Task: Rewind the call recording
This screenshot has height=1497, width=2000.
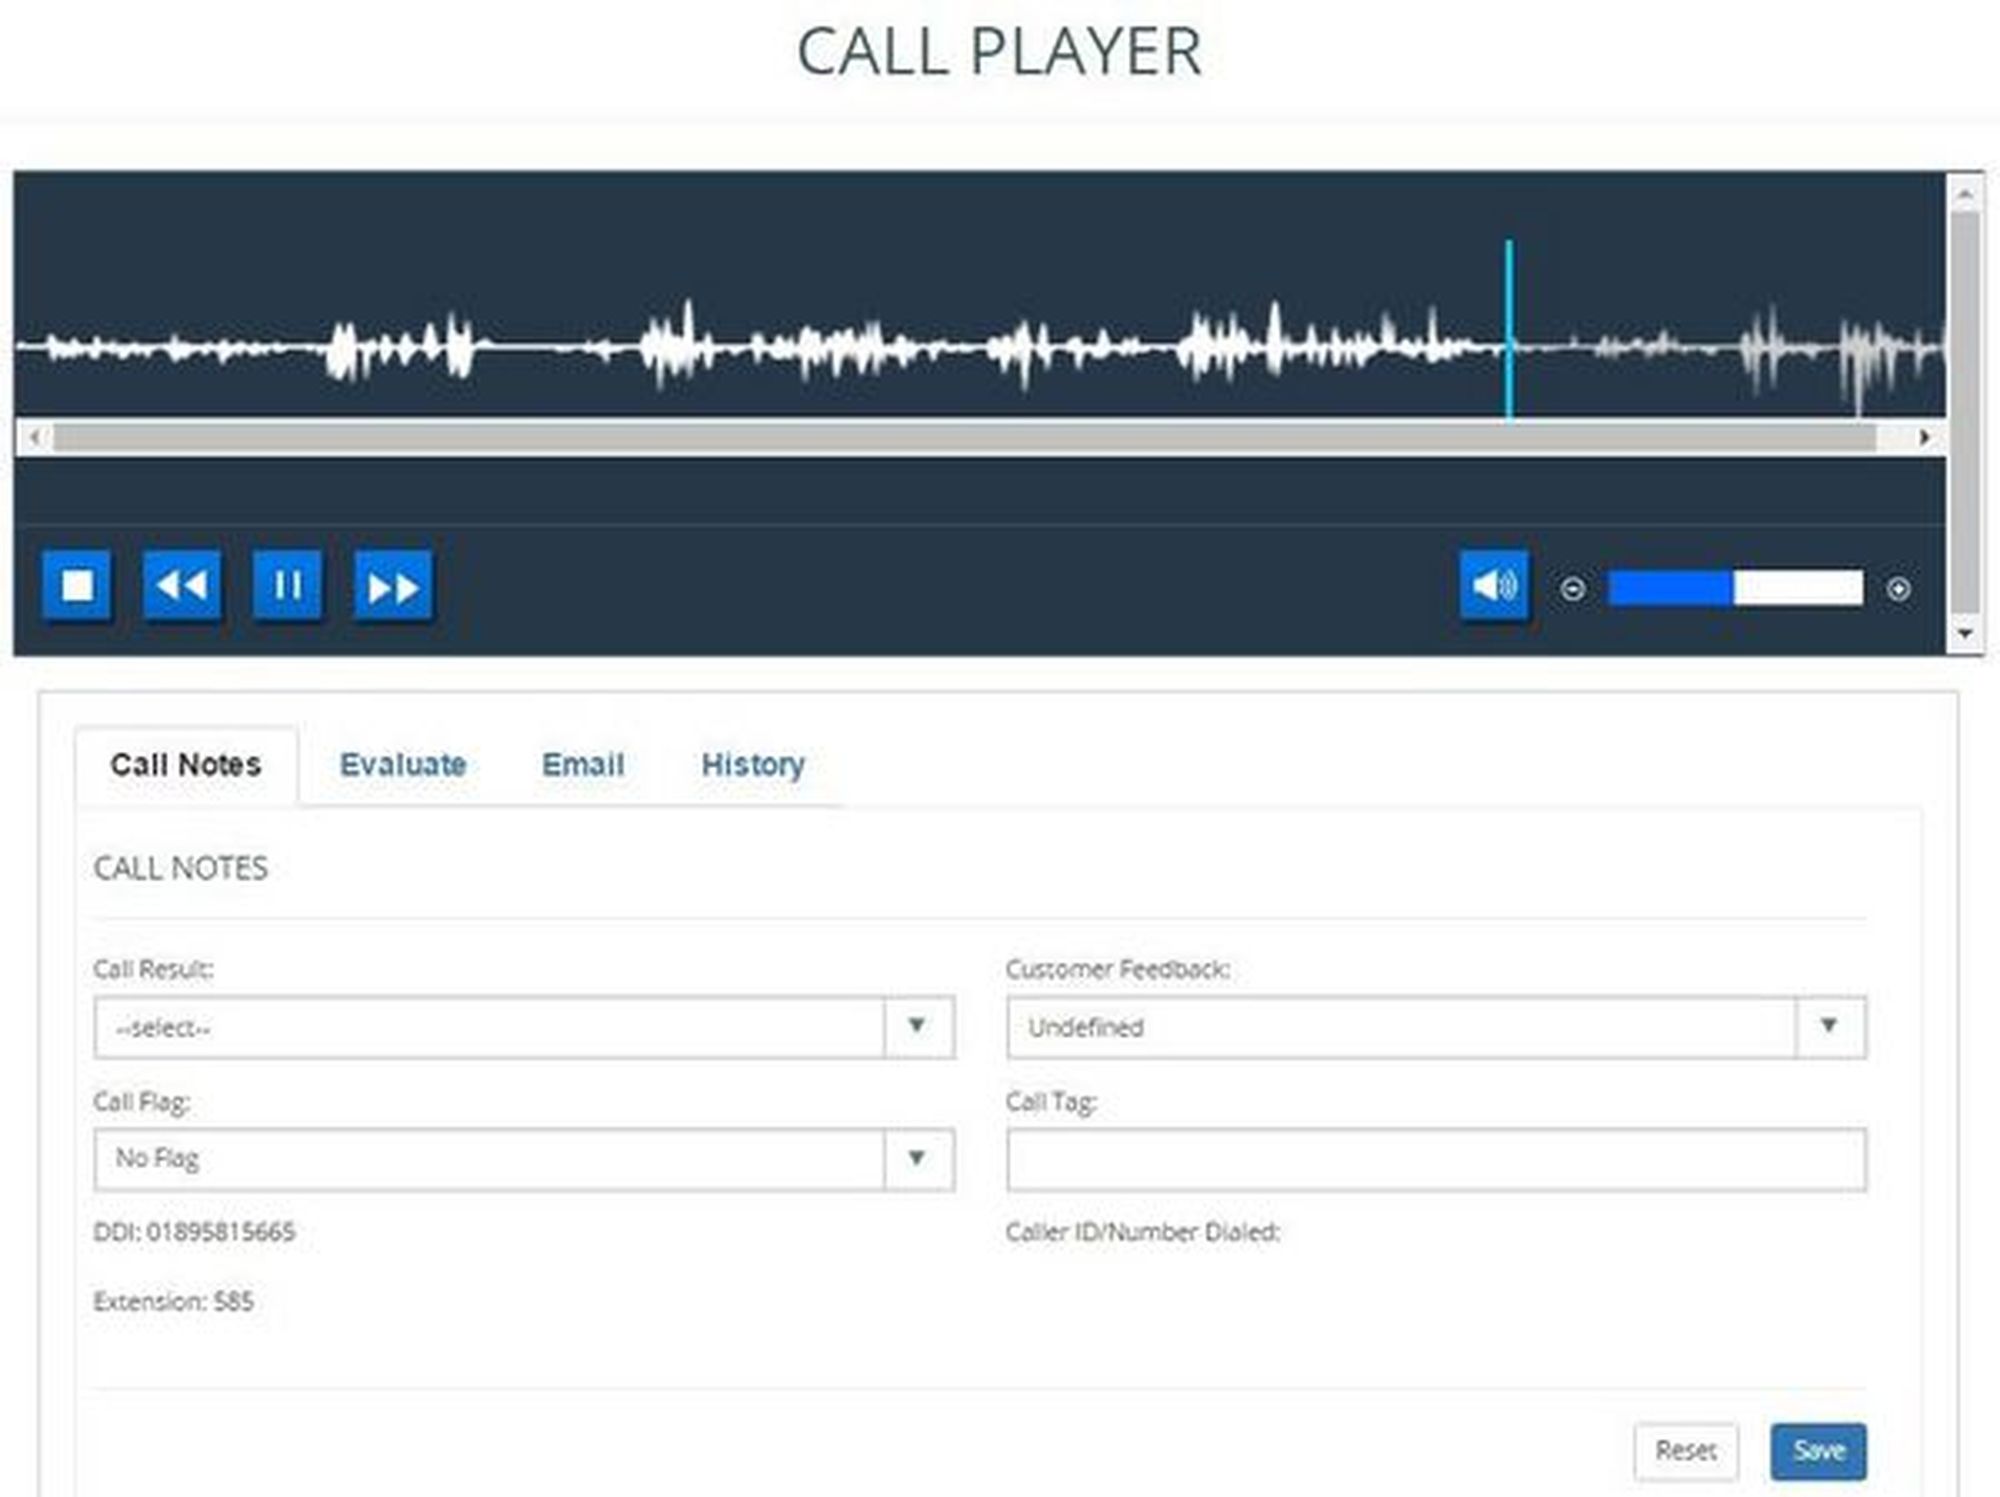Action: [182, 585]
